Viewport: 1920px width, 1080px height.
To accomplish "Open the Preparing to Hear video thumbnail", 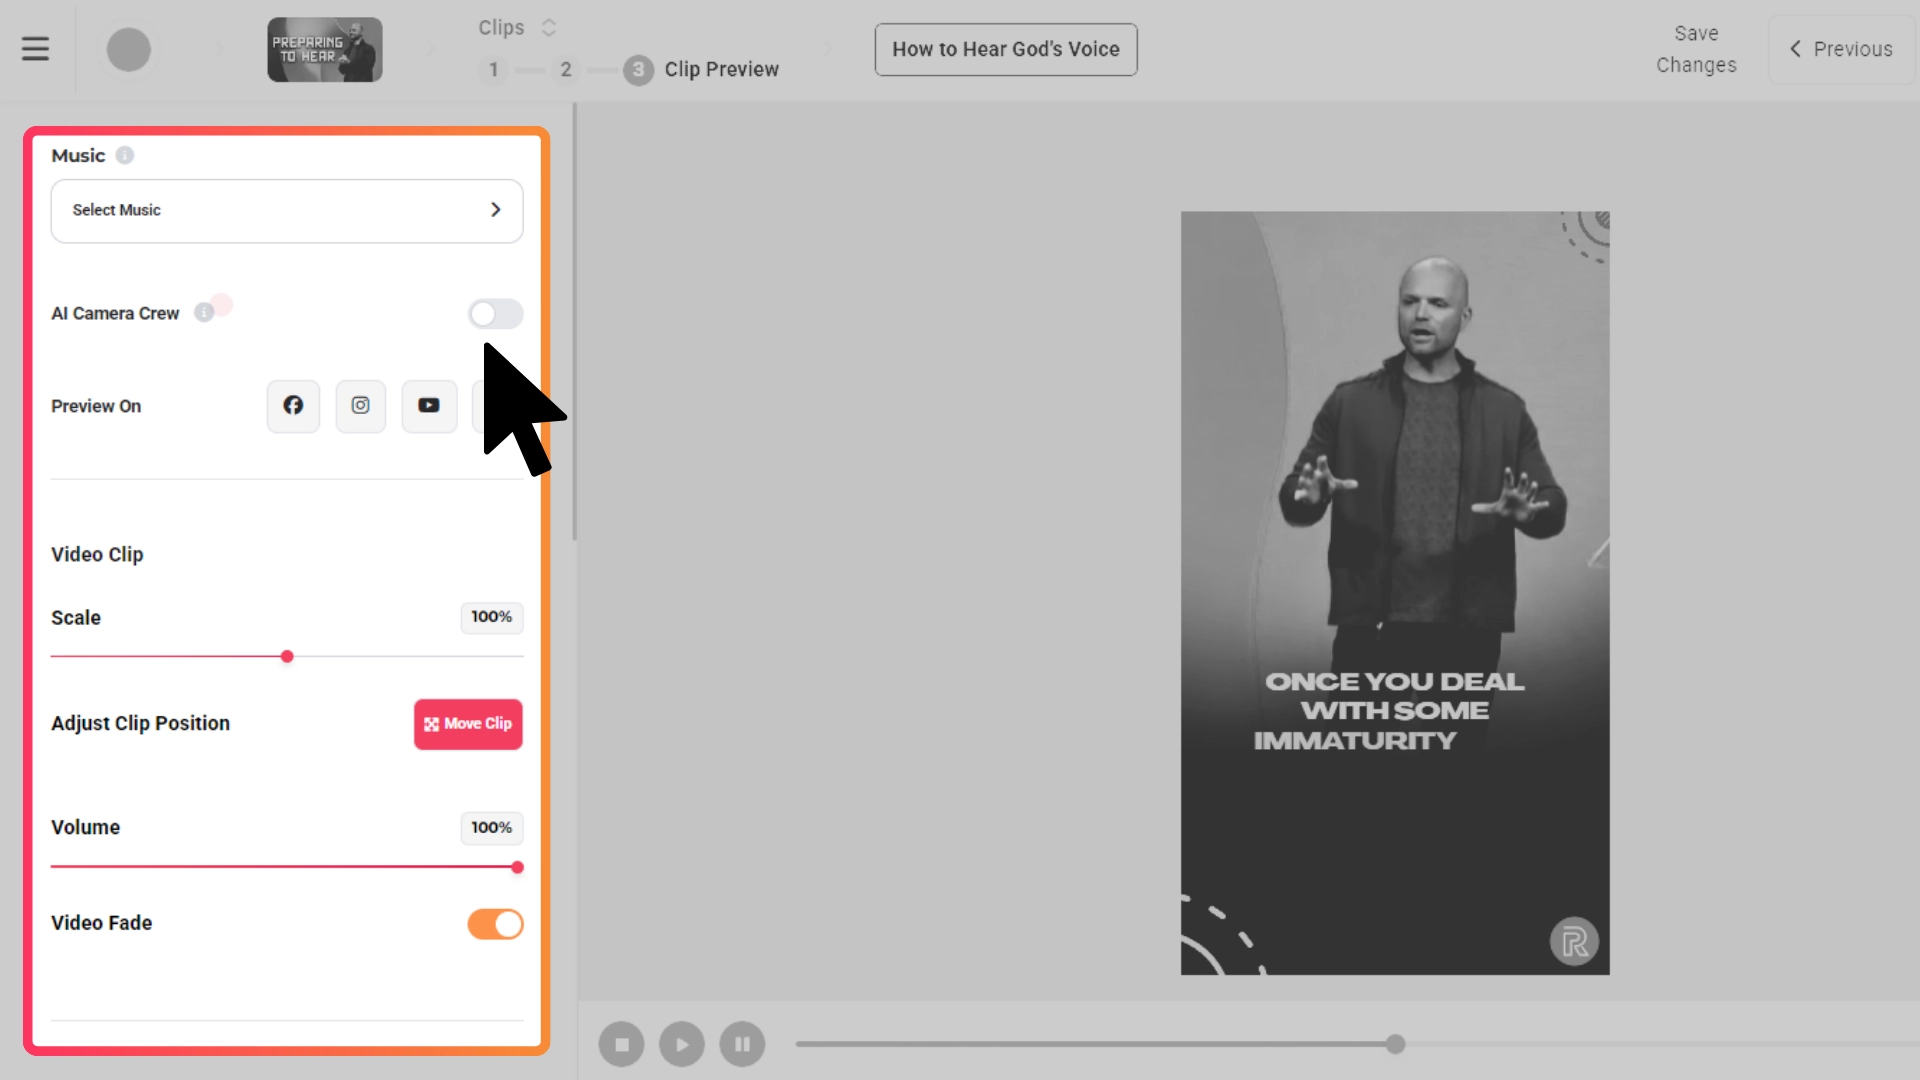I will tap(324, 49).
